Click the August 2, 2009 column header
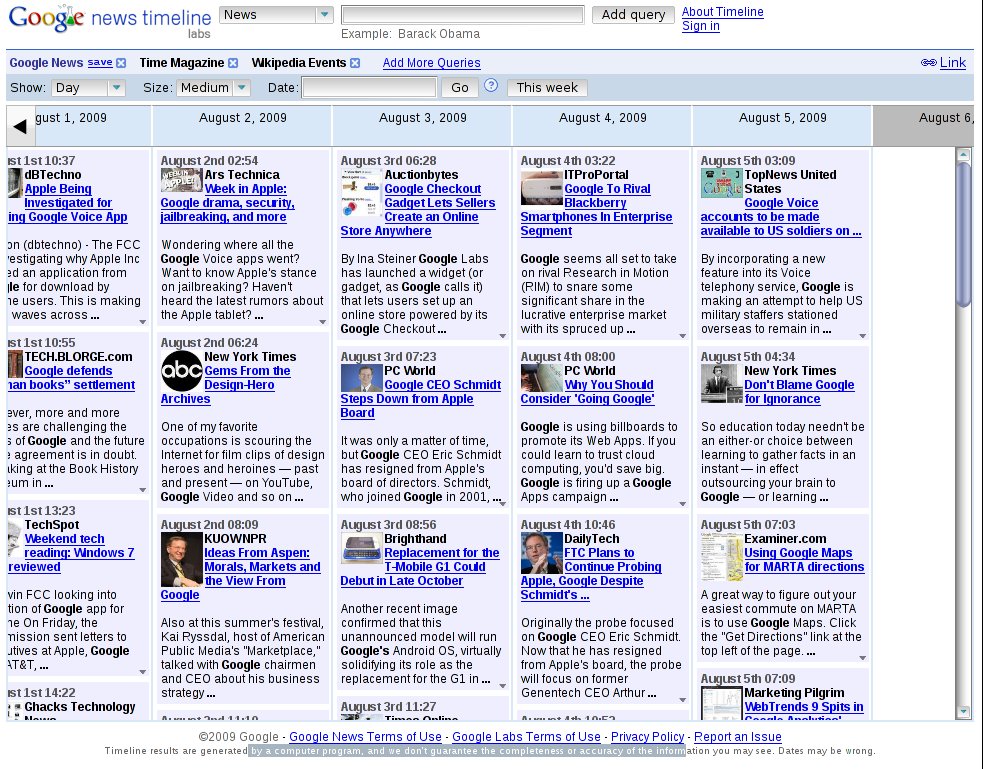 pyautogui.click(x=243, y=125)
